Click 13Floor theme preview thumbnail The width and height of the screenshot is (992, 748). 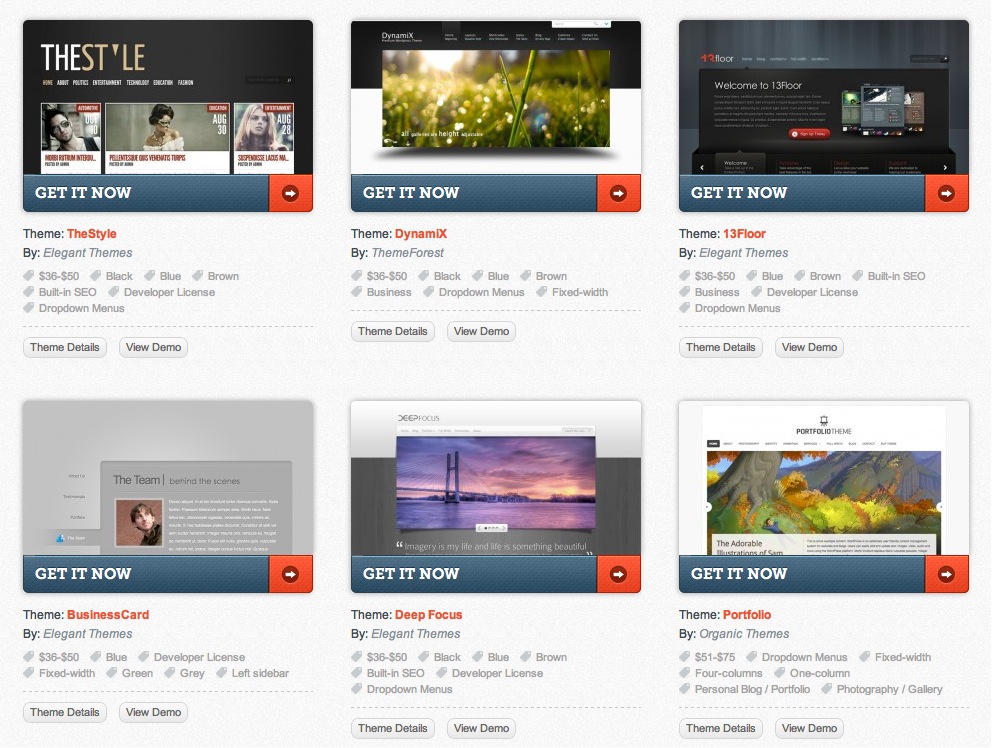[824, 97]
